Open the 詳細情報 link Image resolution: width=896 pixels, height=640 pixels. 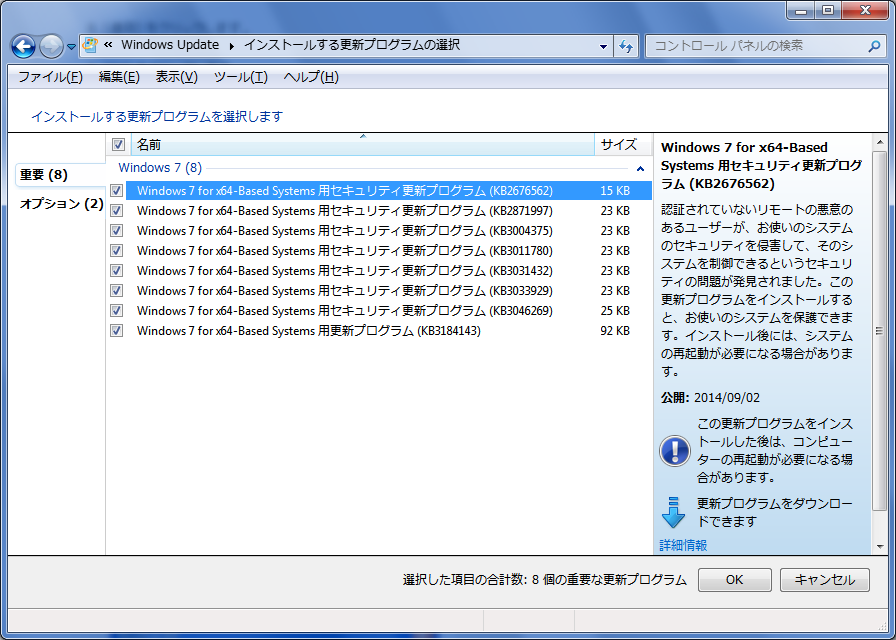[x=683, y=545]
